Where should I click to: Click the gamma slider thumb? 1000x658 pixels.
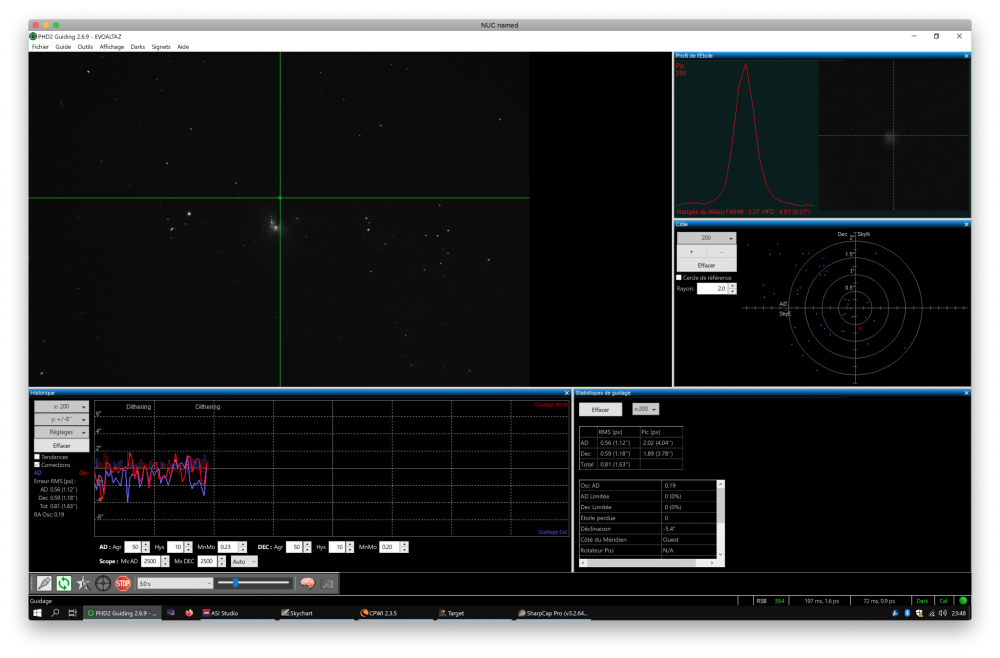click(x=235, y=583)
